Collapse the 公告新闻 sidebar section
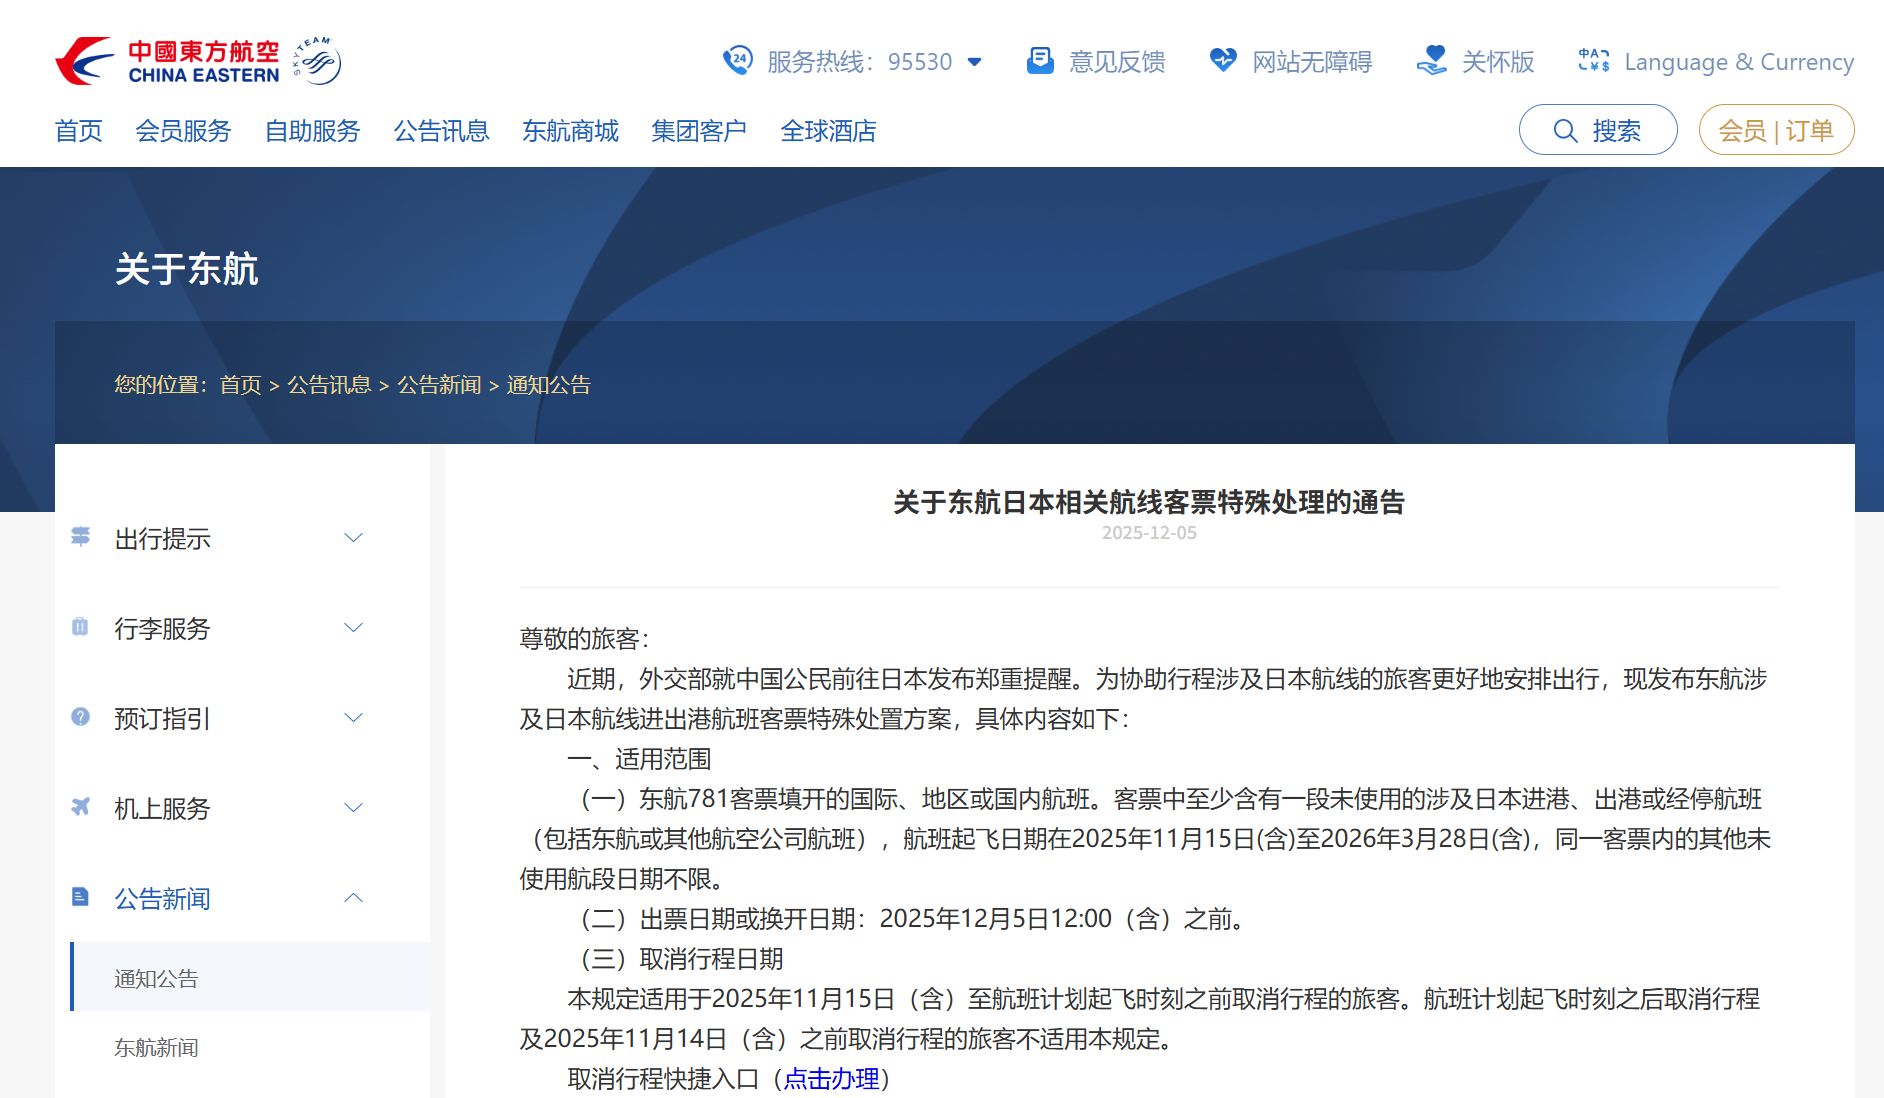Image resolution: width=1884 pixels, height=1098 pixels. [353, 898]
